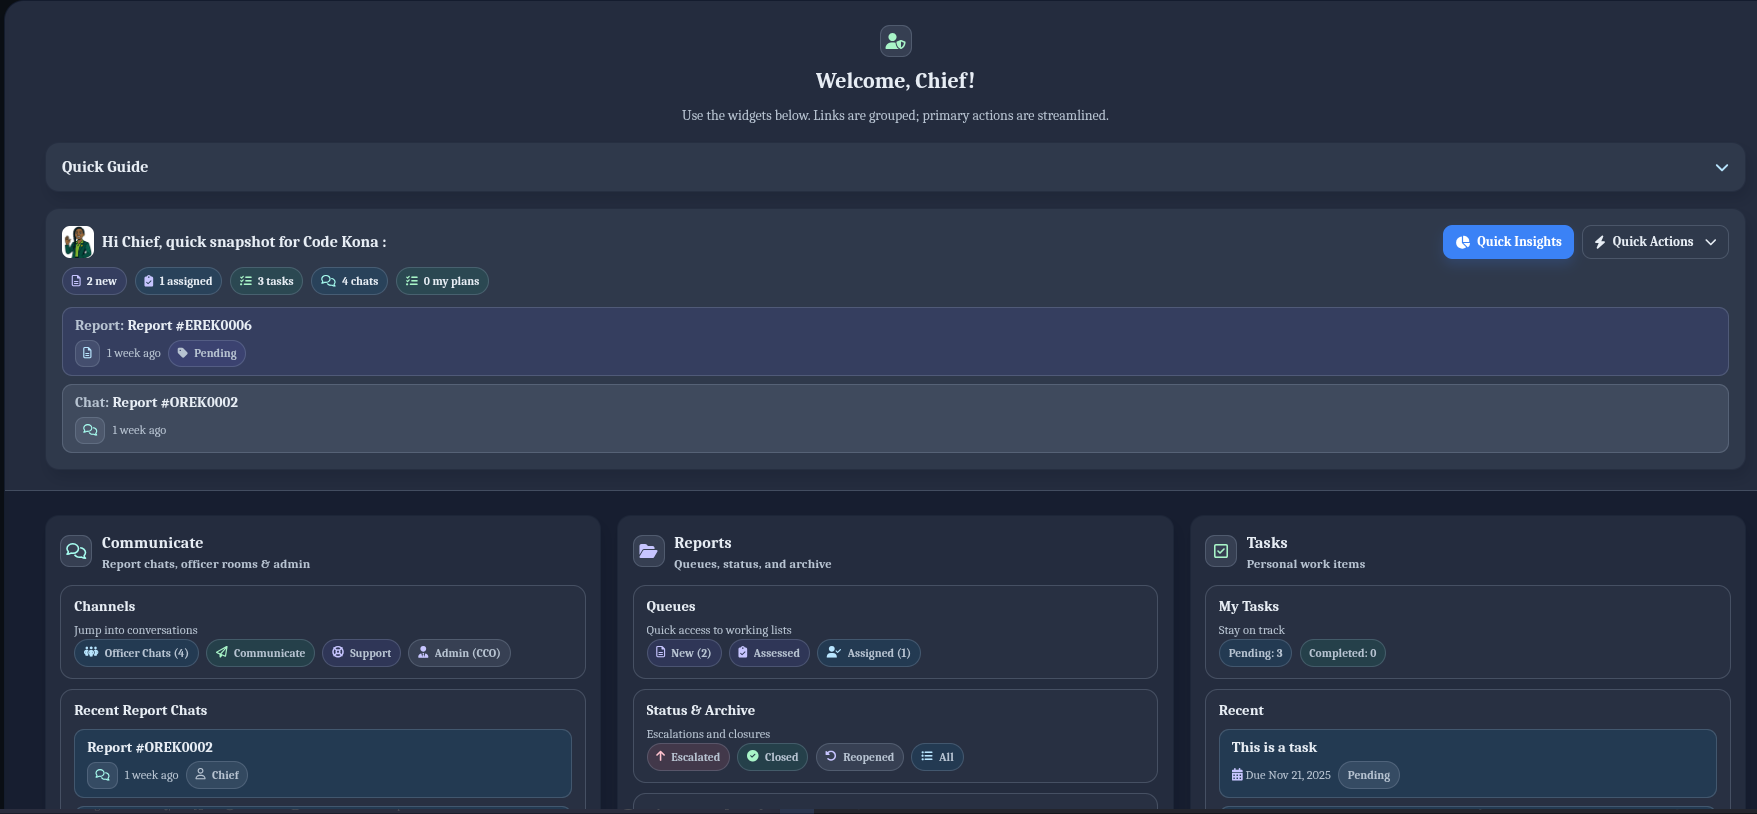The height and width of the screenshot is (814, 1757).
Task: Open Quick Insights
Action: (1507, 242)
